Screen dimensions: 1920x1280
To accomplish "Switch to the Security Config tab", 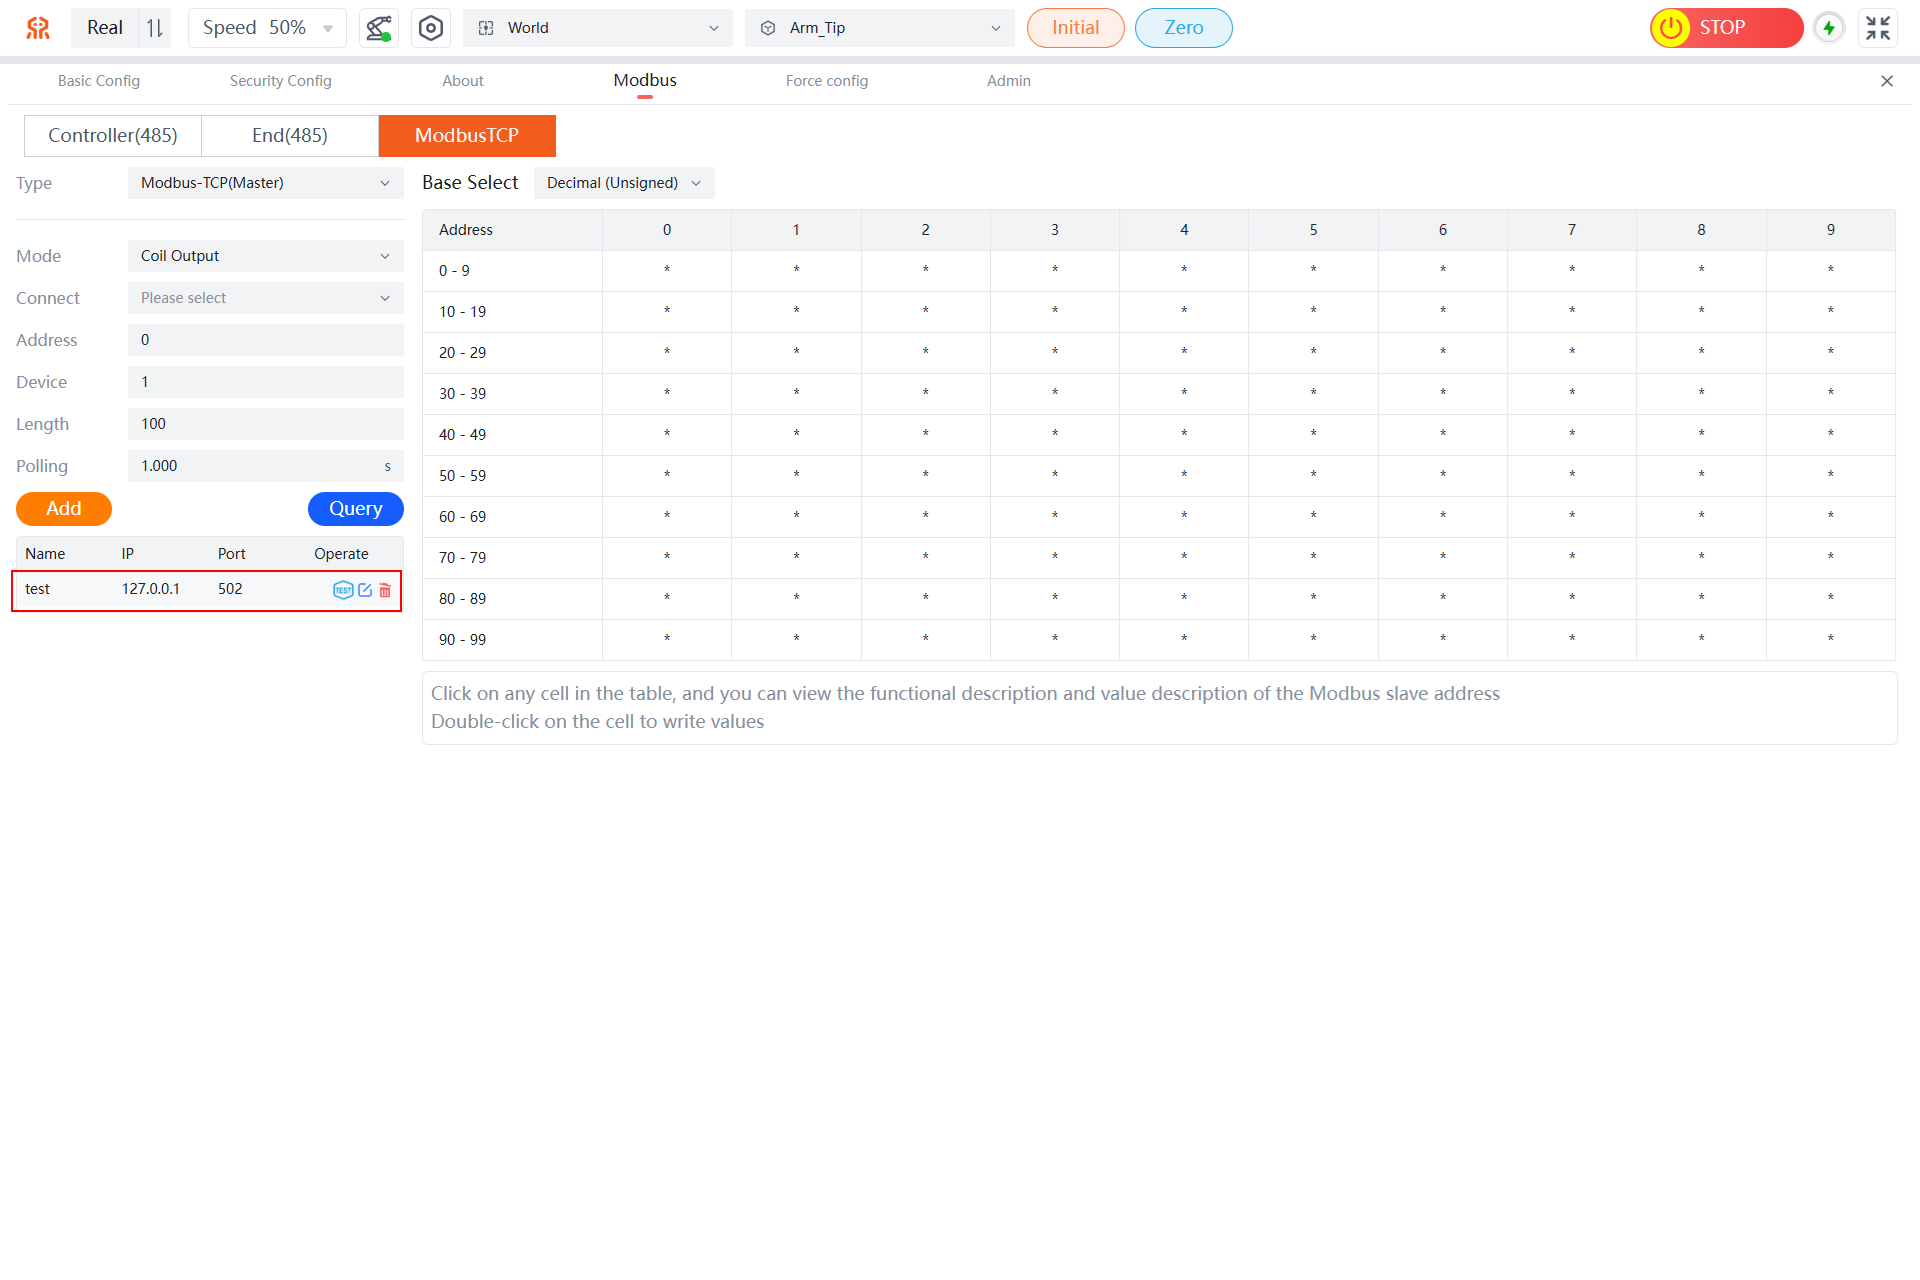I will click(280, 81).
